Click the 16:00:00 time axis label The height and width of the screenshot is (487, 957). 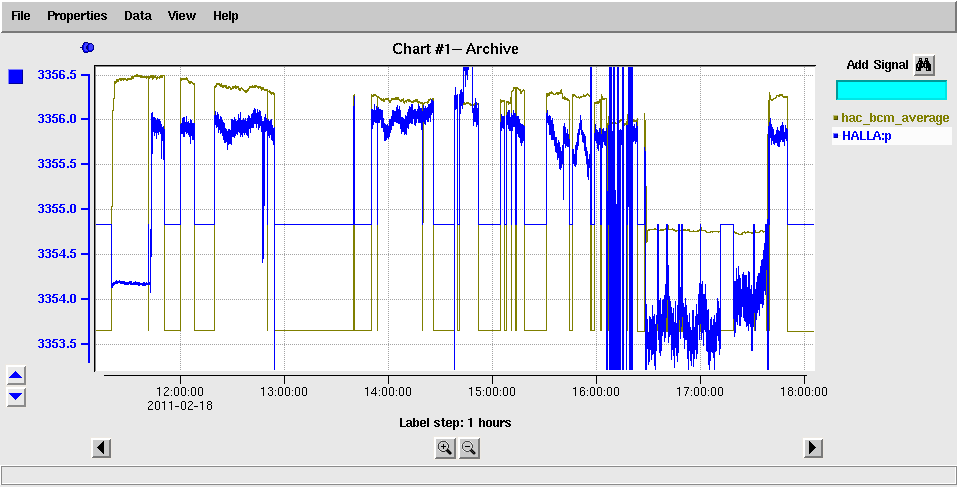(x=596, y=392)
